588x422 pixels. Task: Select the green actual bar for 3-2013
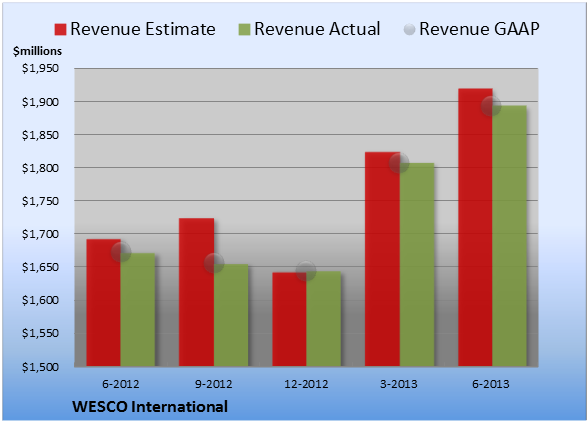(x=417, y=264)
